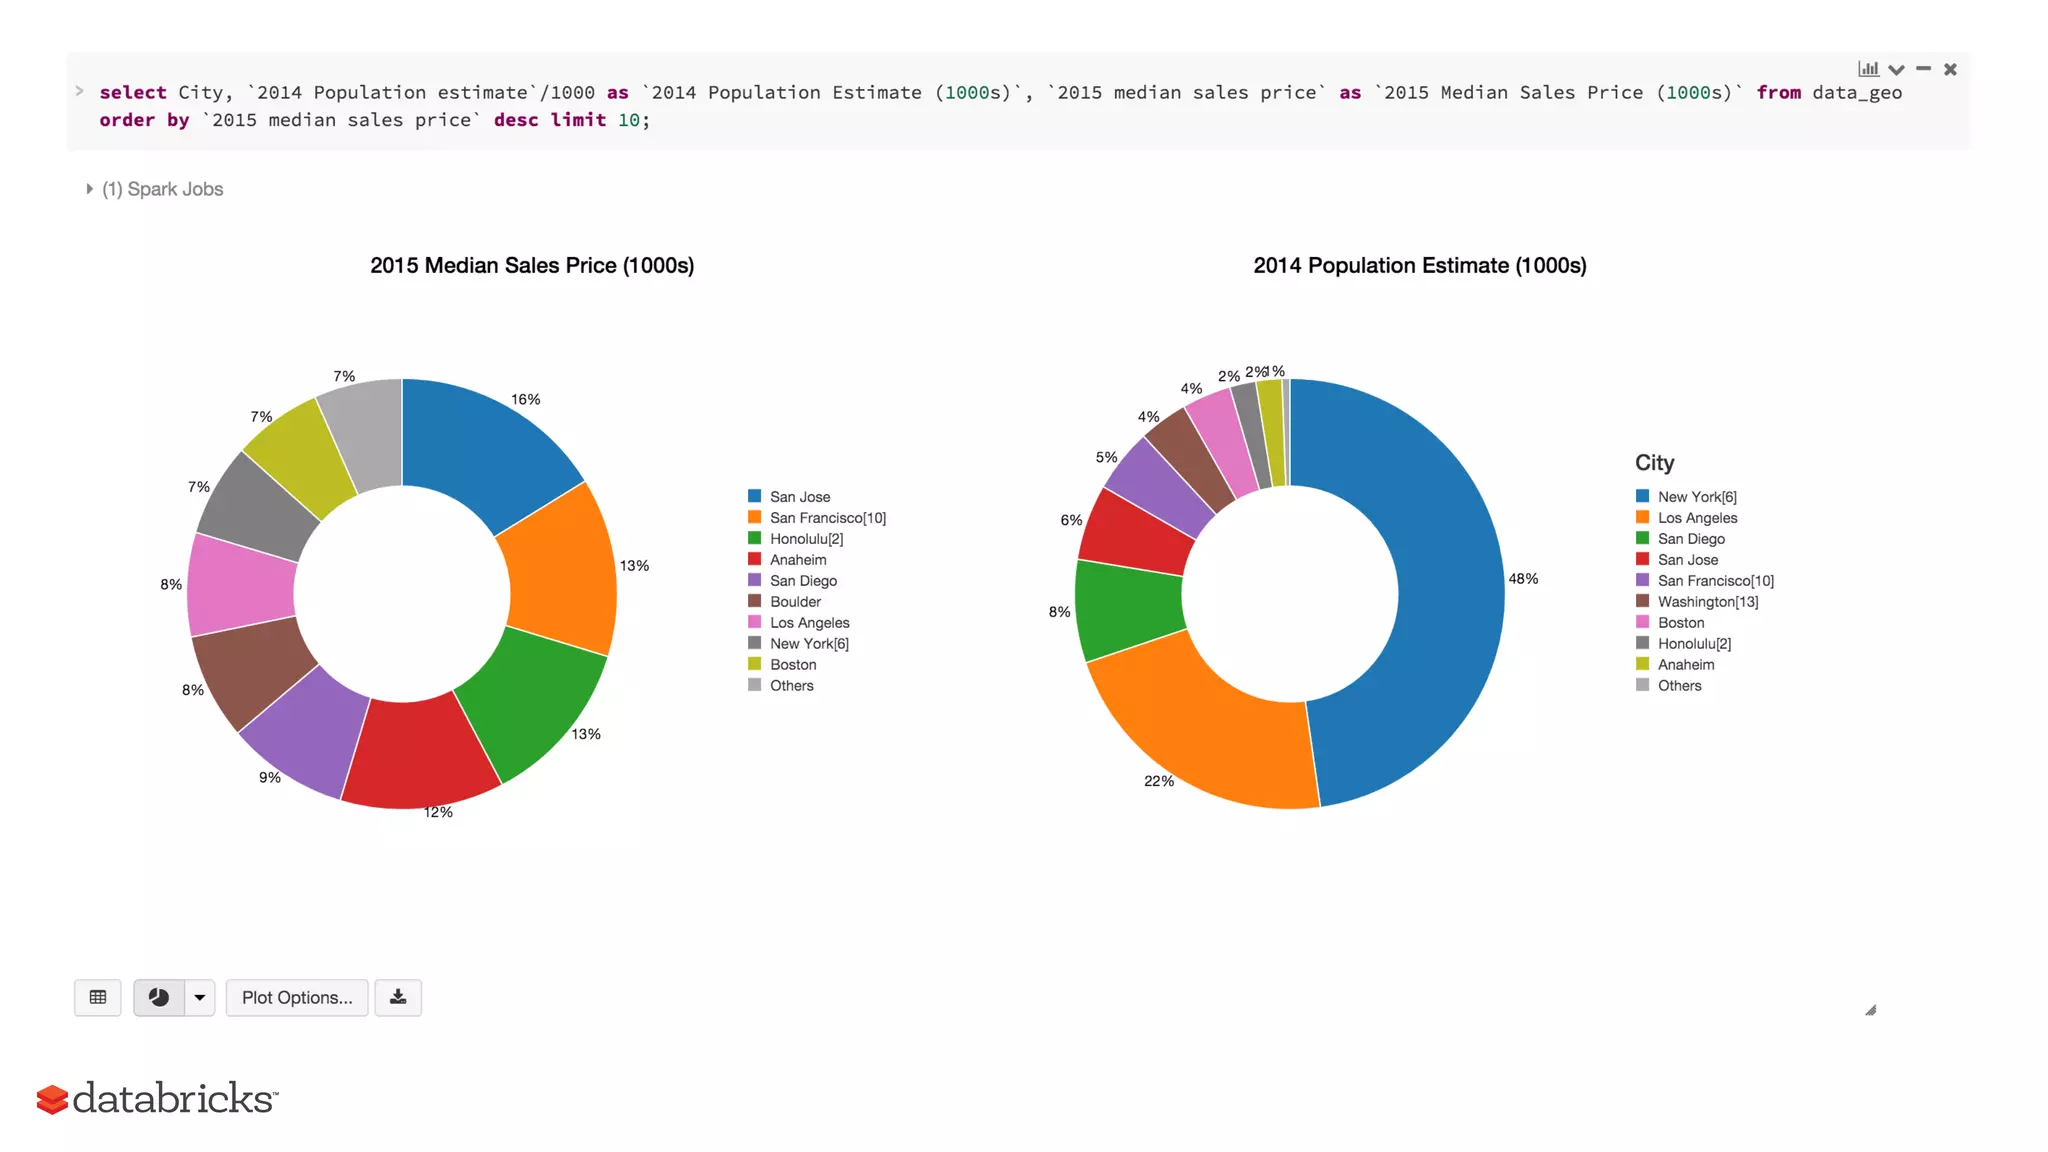Open Plot Options dialog
Image resolution: width=2048 pixels, height=1152 pixels.
(x=297, y=997)
